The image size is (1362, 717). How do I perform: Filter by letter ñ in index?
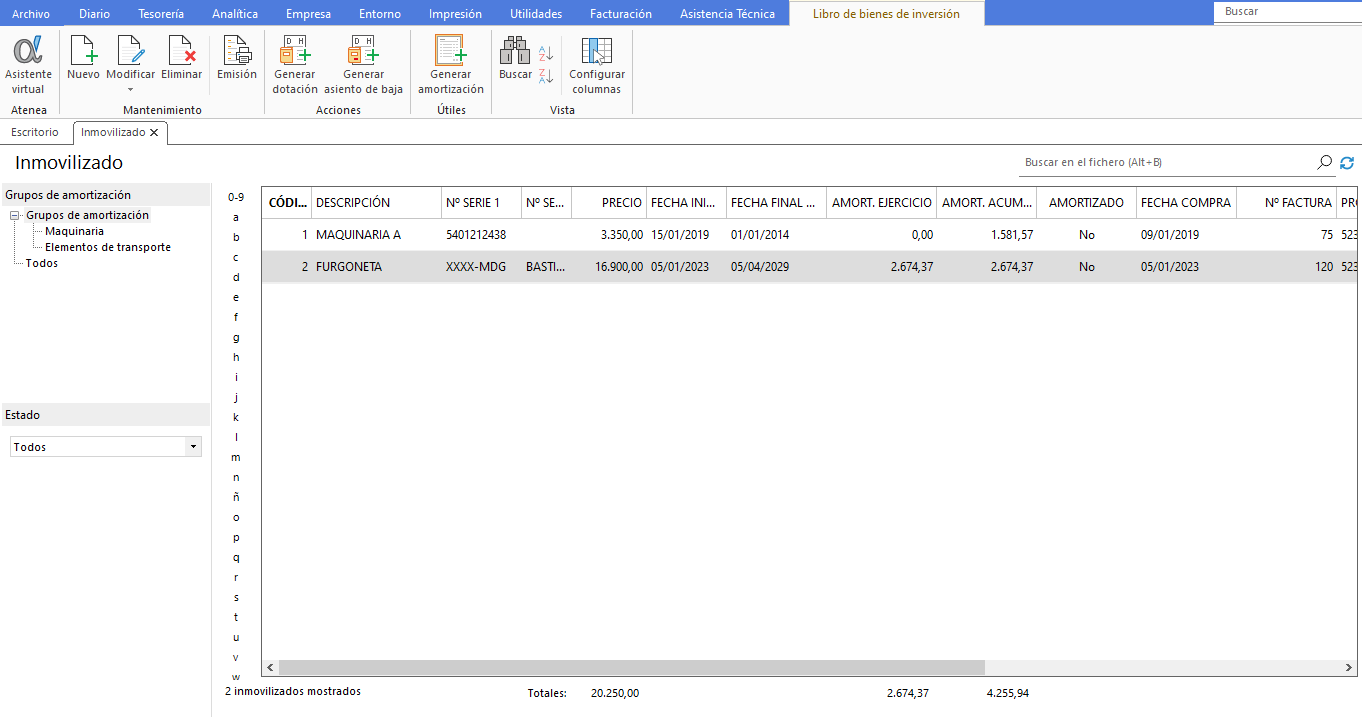(x=236, y=497)
